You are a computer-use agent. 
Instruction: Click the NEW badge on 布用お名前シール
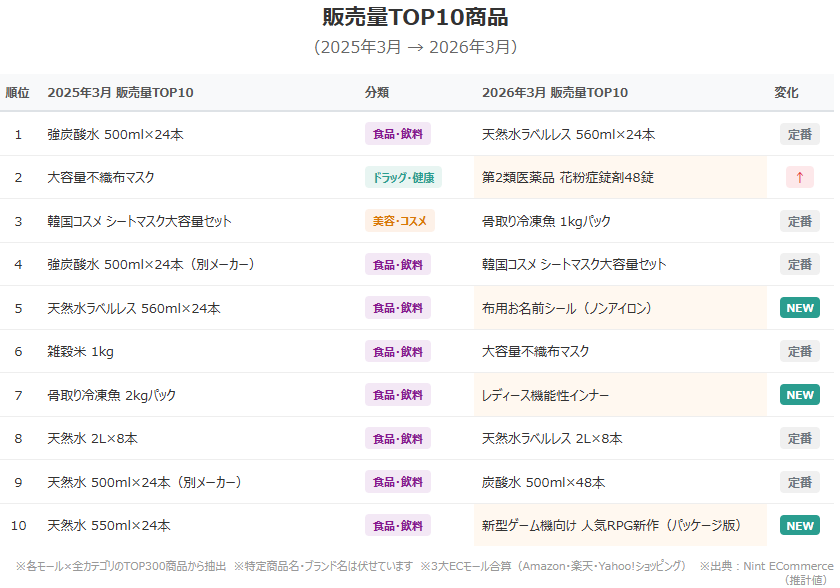tap(799, 308)
